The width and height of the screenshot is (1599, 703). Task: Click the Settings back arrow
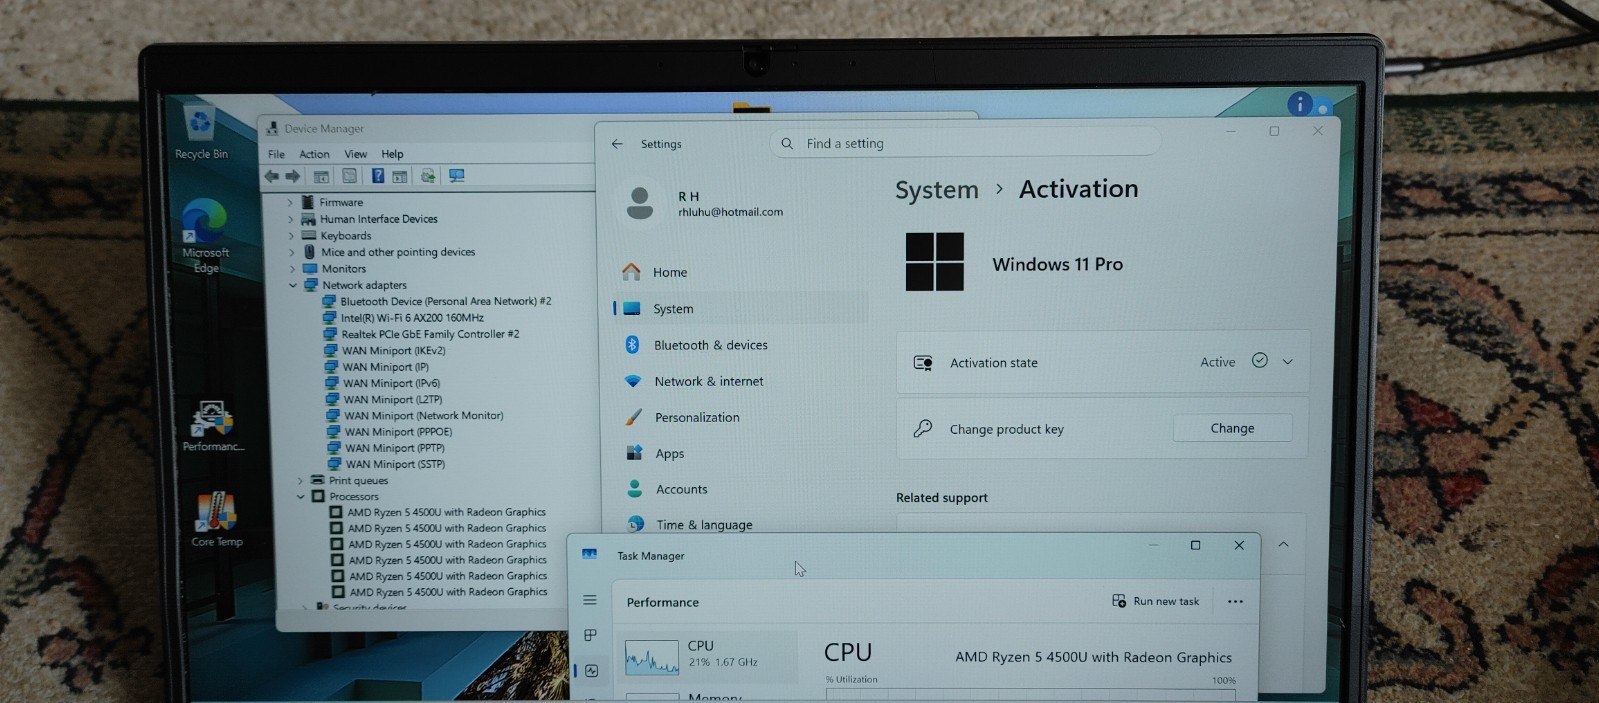pyautogui.click(x=617, y=144)
